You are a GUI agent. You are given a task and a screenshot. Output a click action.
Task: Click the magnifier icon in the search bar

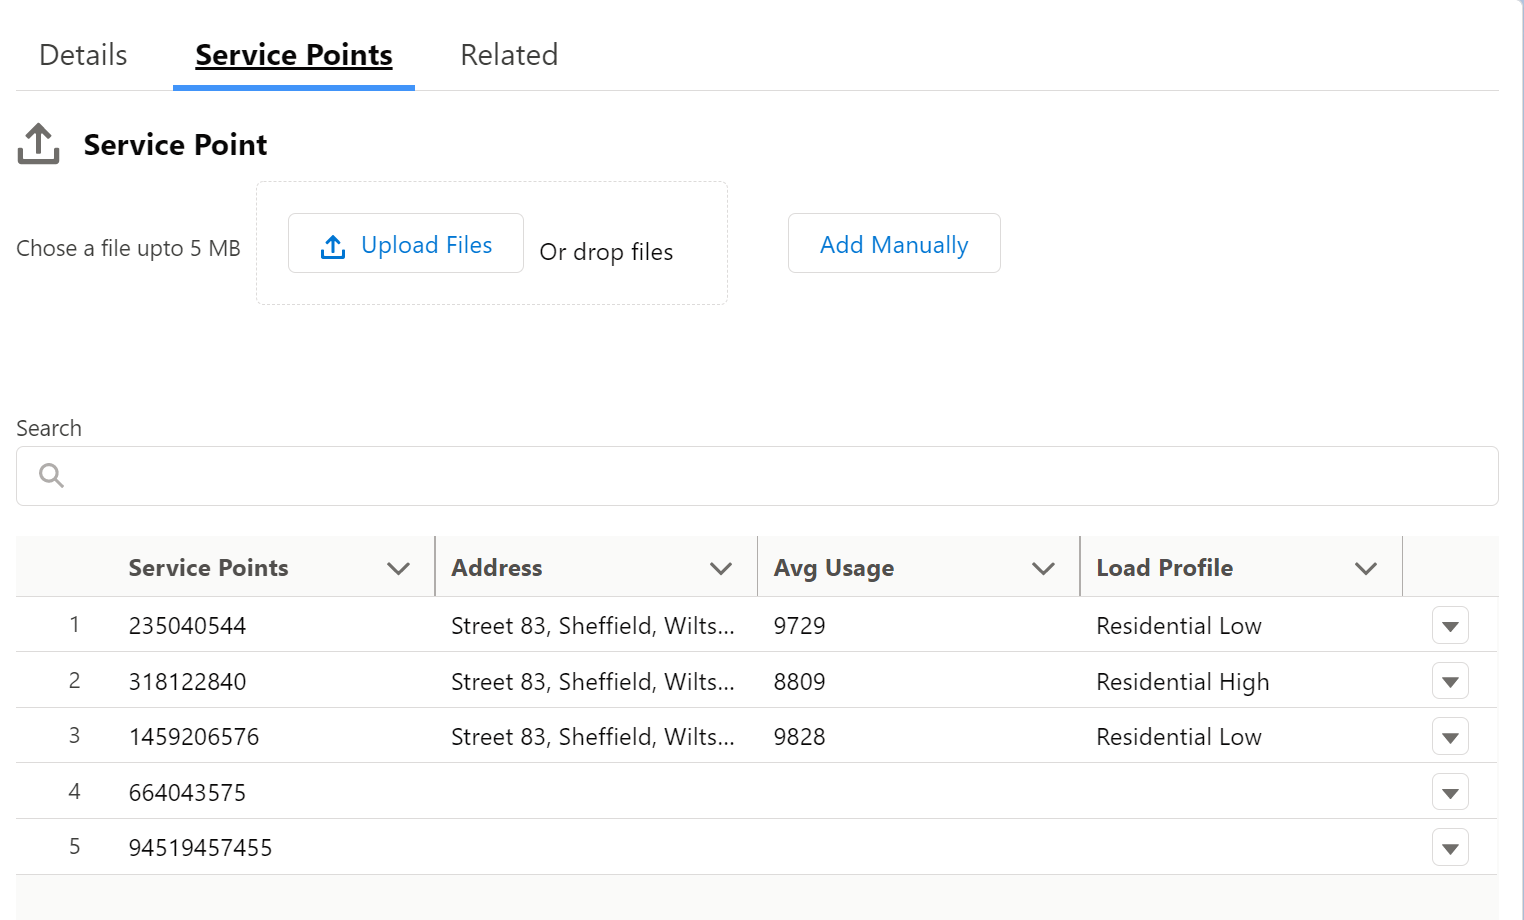coord(50,475)
